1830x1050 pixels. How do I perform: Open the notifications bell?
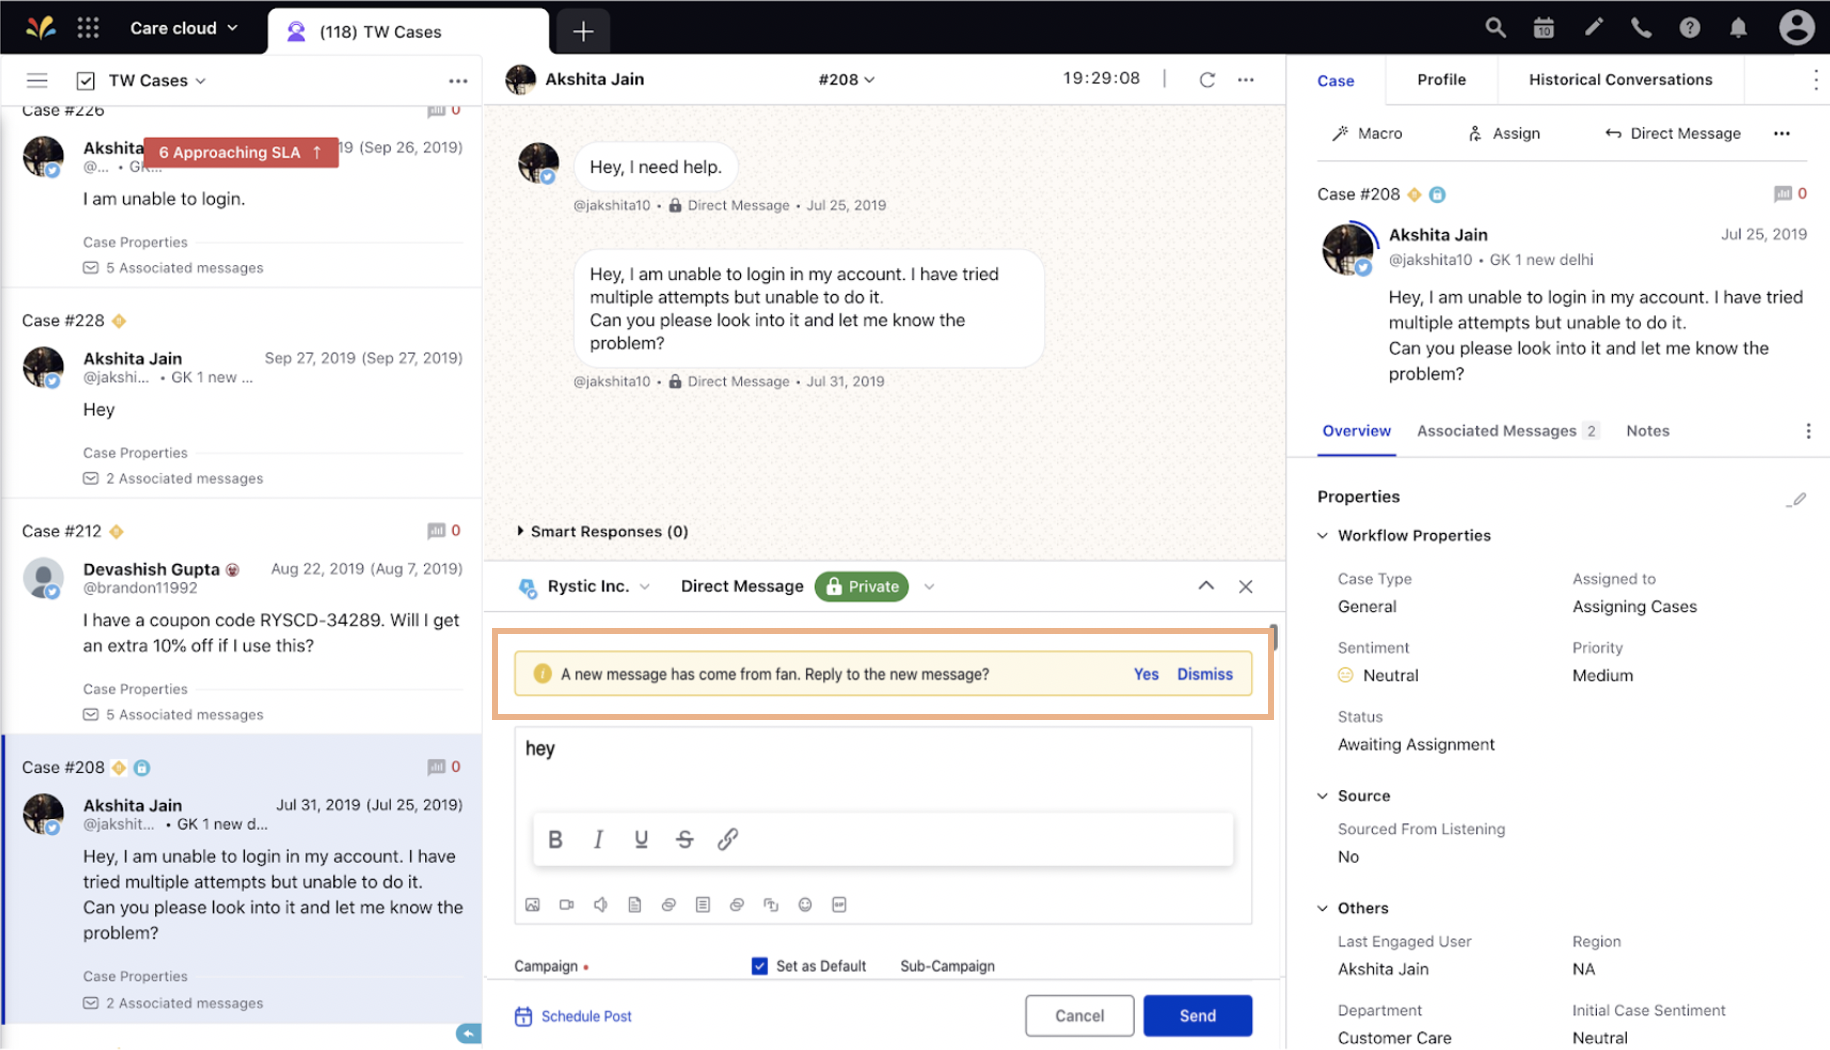click(1739, 28)
